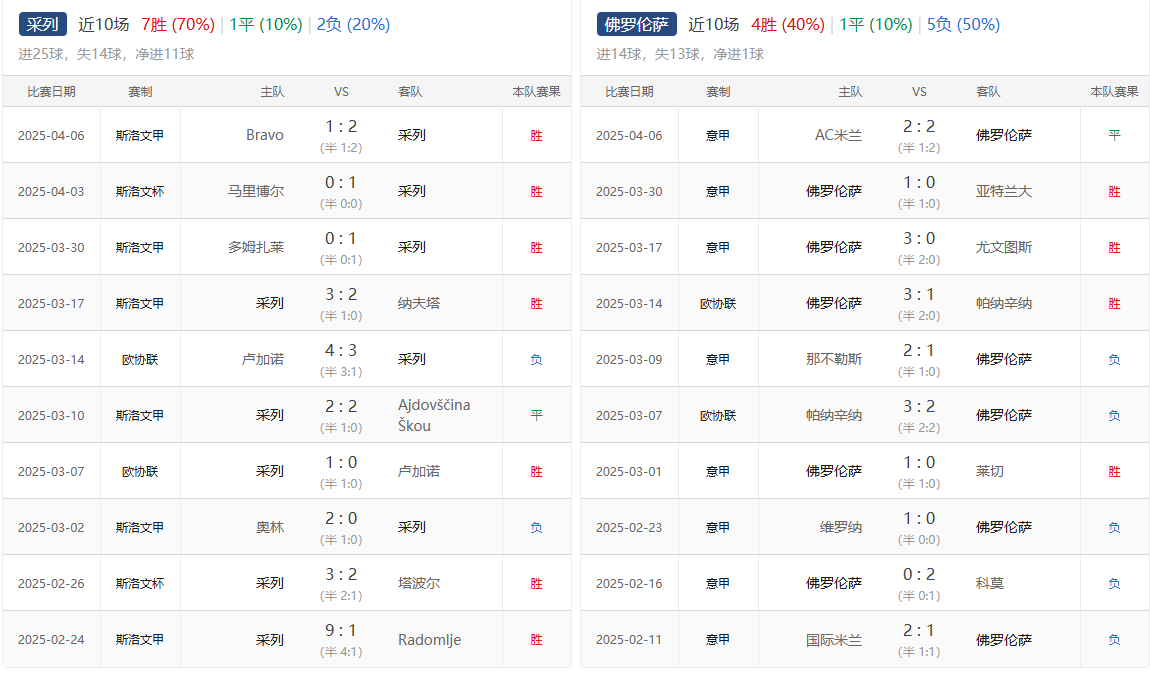
Task: Select 多姆扎莱 team name
Action: point(255,247)
